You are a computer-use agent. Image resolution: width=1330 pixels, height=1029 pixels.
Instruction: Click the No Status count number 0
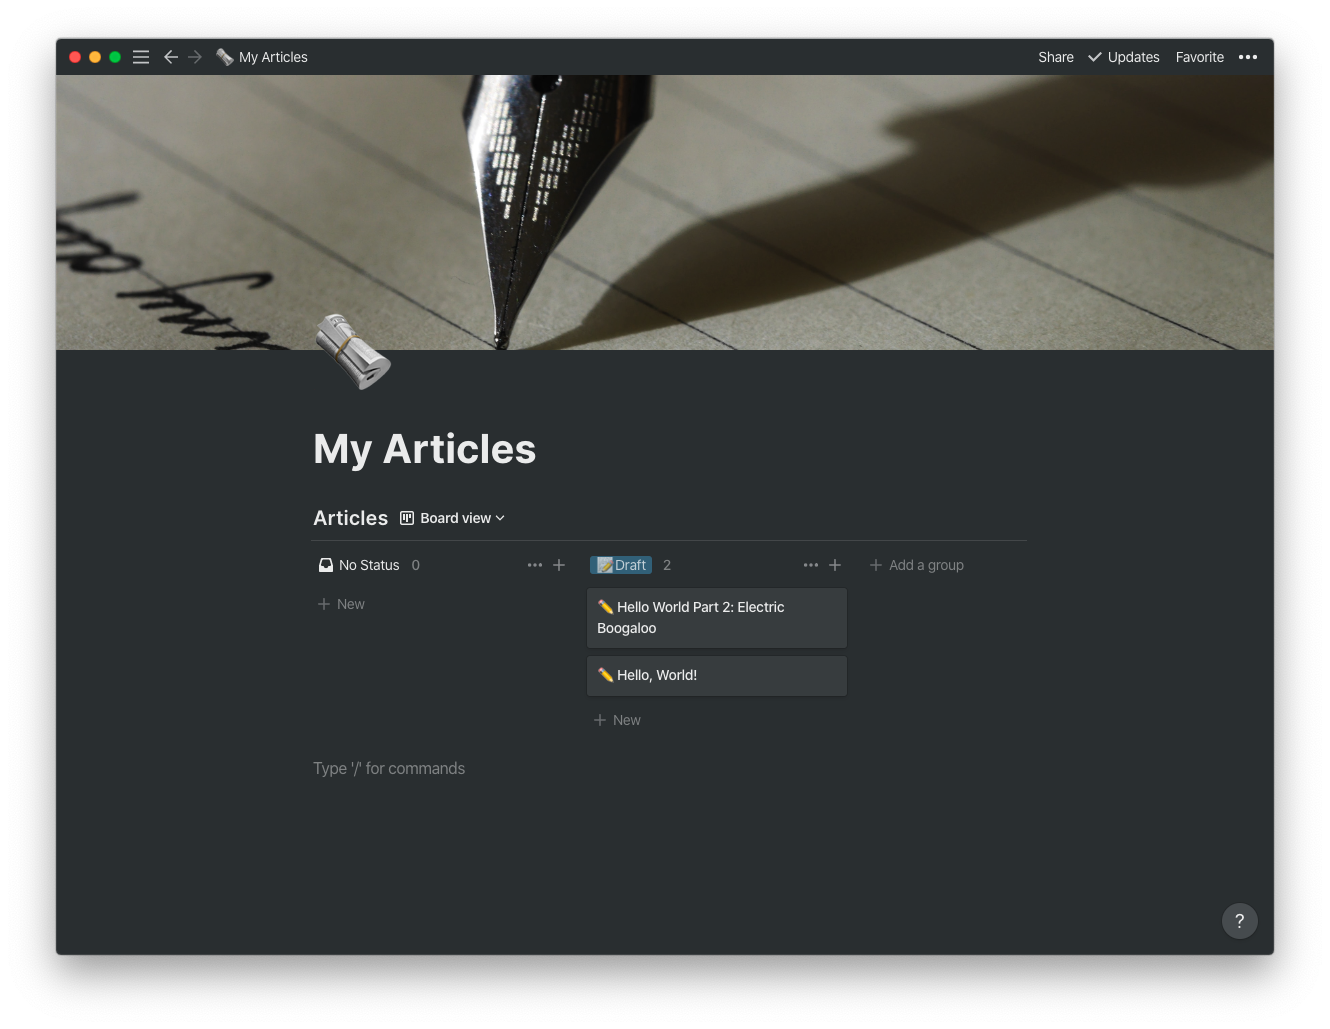pos(416,565)
